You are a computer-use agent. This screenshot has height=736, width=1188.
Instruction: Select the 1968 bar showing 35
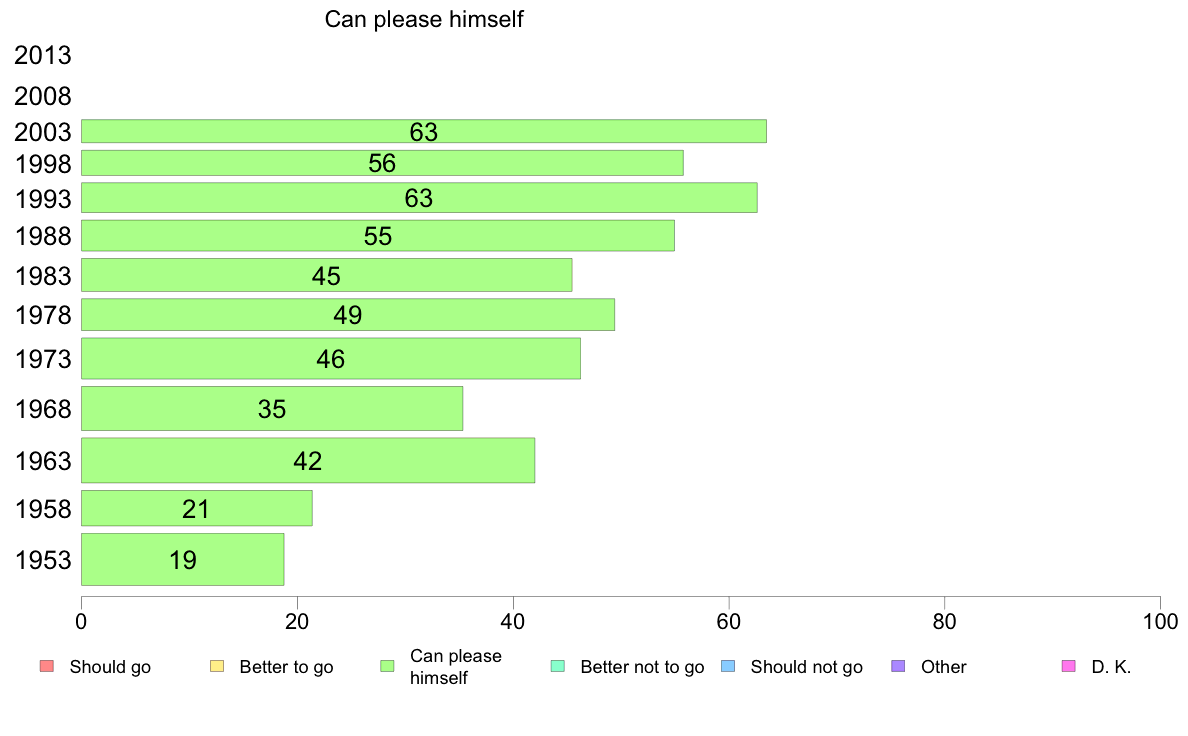[272, 409]
